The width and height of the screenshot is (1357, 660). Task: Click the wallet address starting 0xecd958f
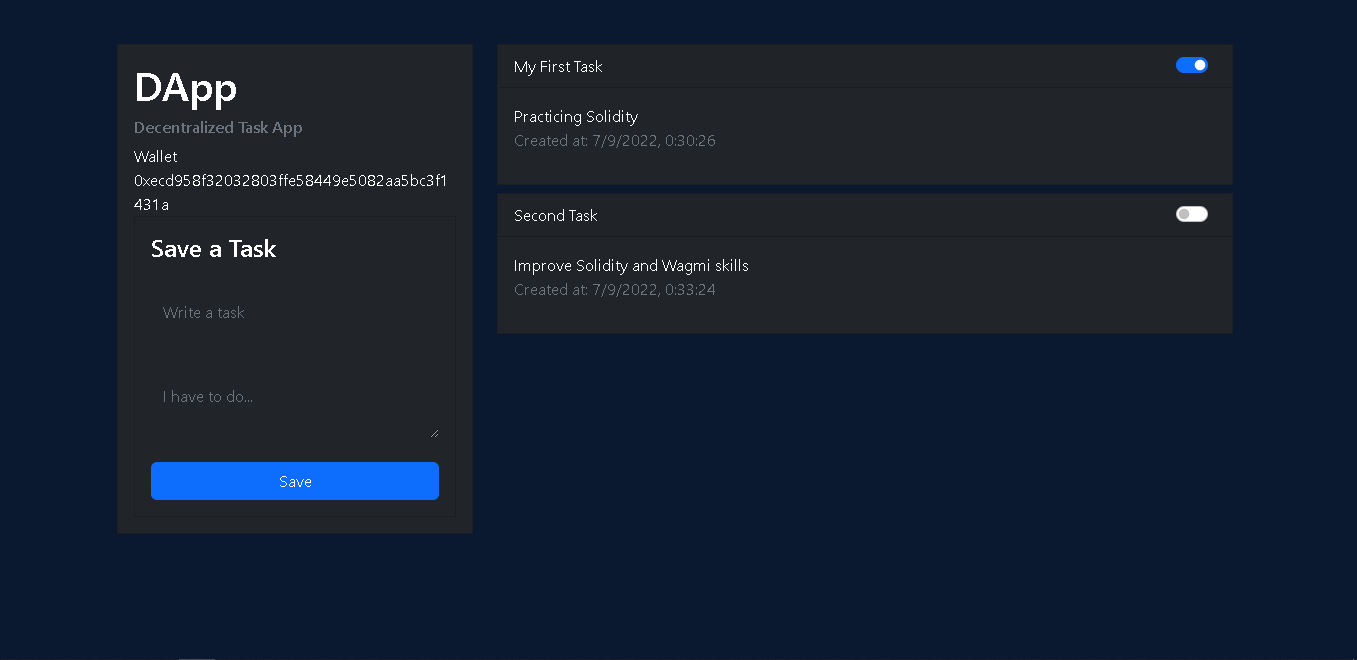coord(290,193)
